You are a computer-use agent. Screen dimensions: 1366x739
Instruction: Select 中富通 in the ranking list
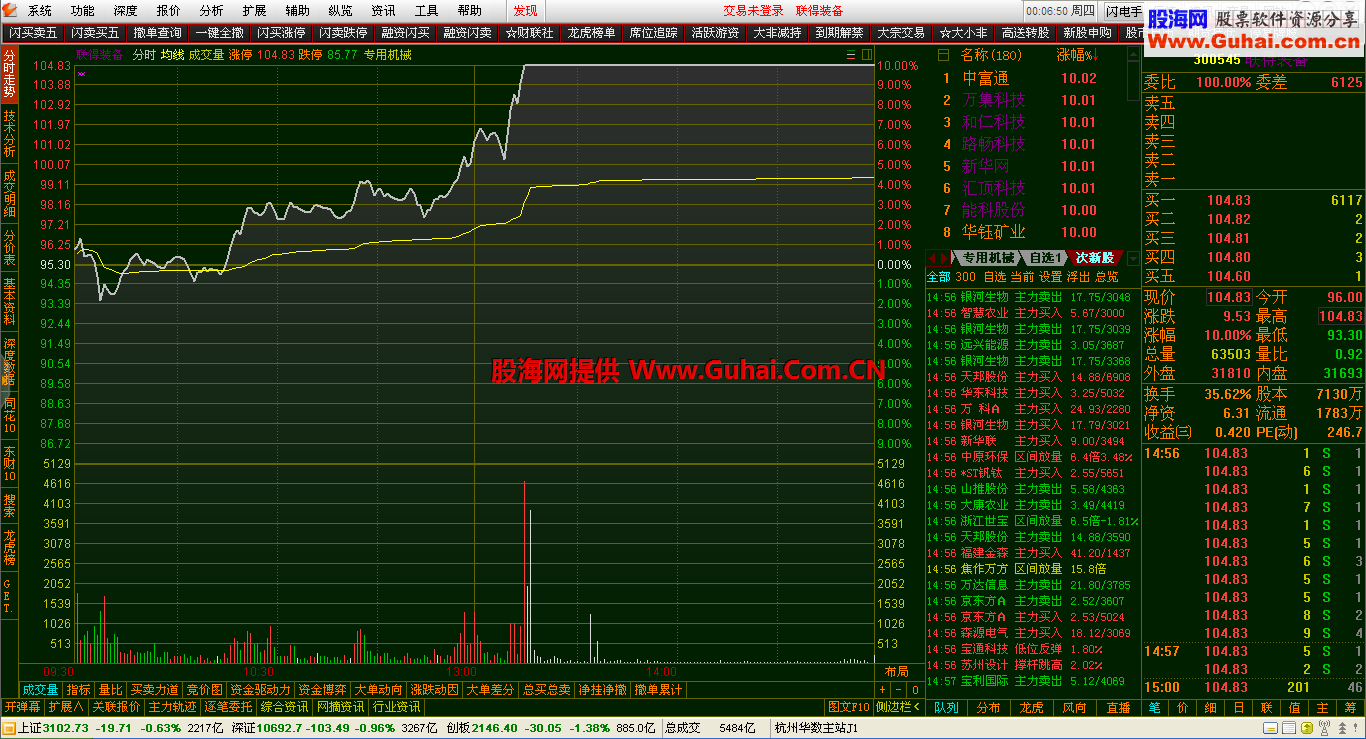click(986, 78)
